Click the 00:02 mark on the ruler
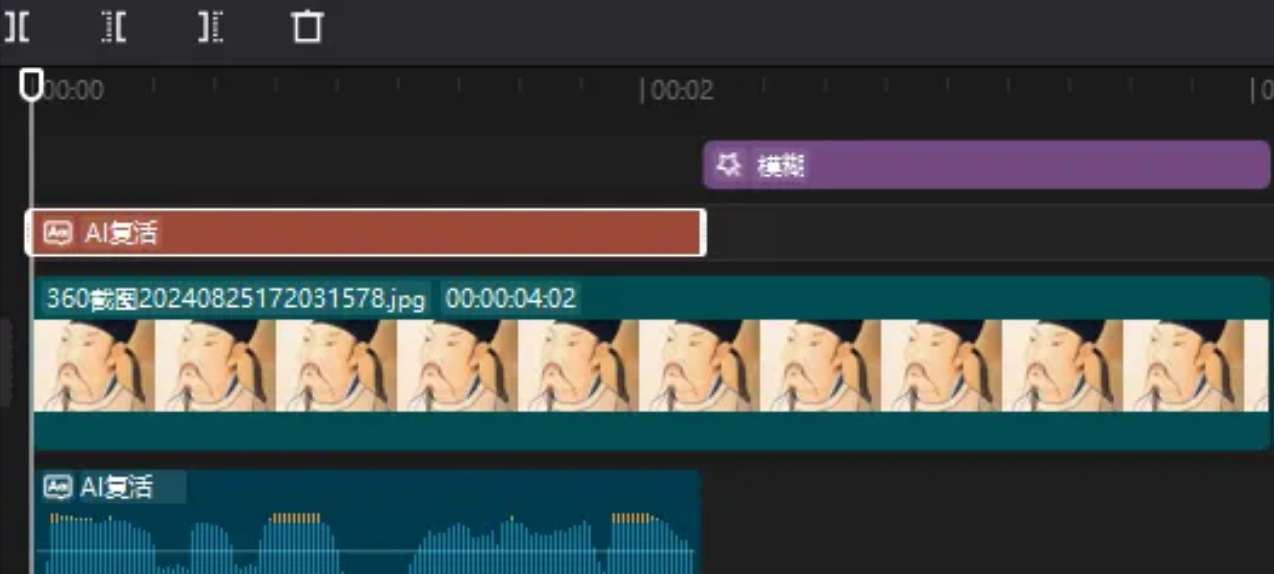 click(682, 91)
